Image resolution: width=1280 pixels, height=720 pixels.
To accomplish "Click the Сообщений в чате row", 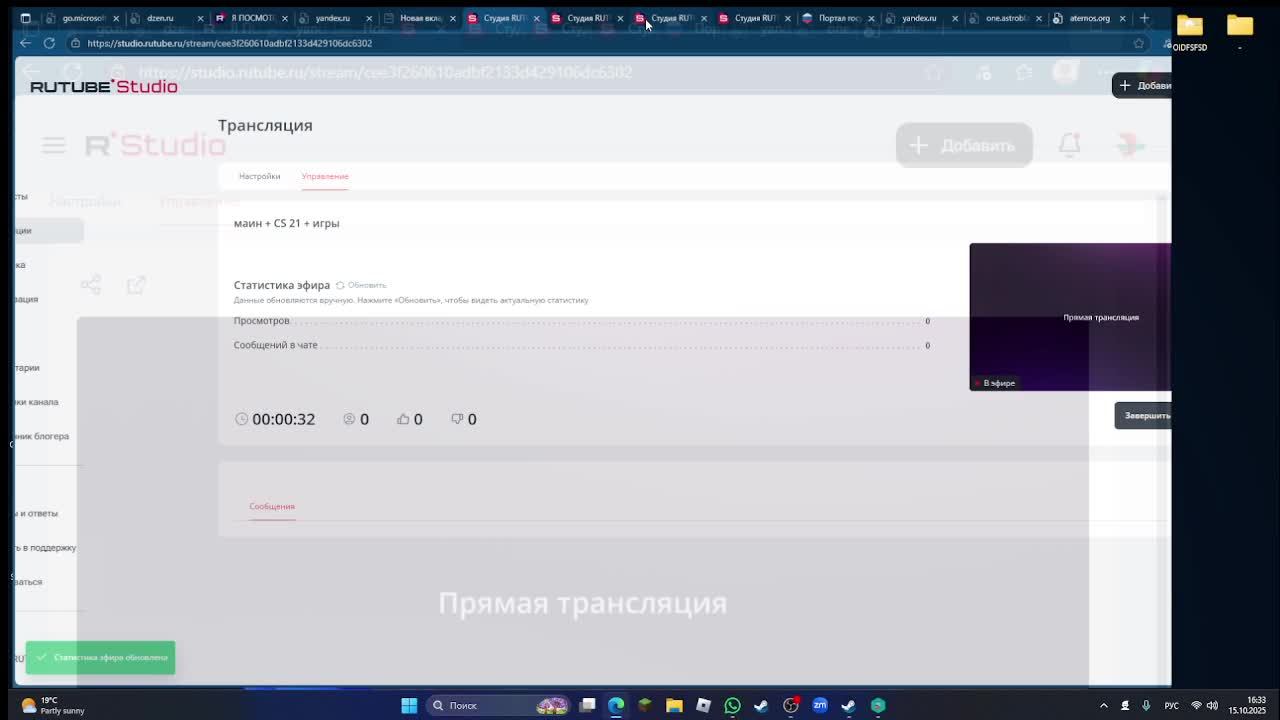I will [x=582, y=345].
